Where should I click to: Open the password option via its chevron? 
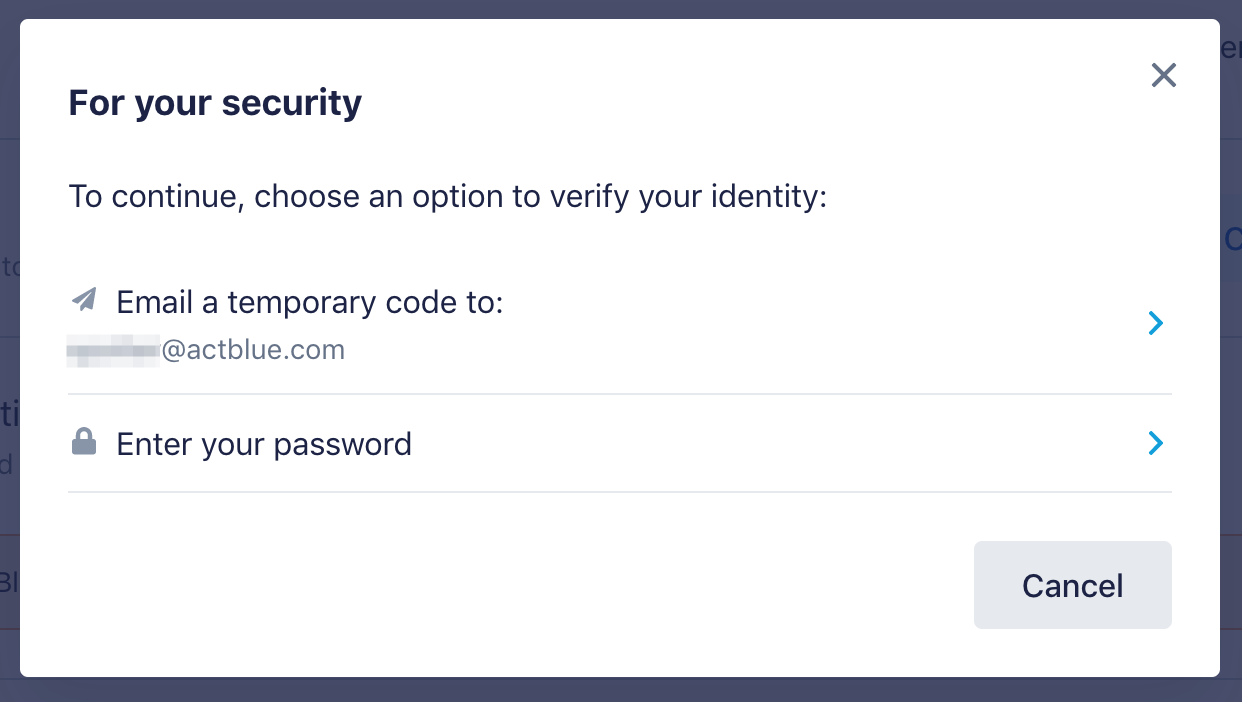click(x=1156, y=443)
